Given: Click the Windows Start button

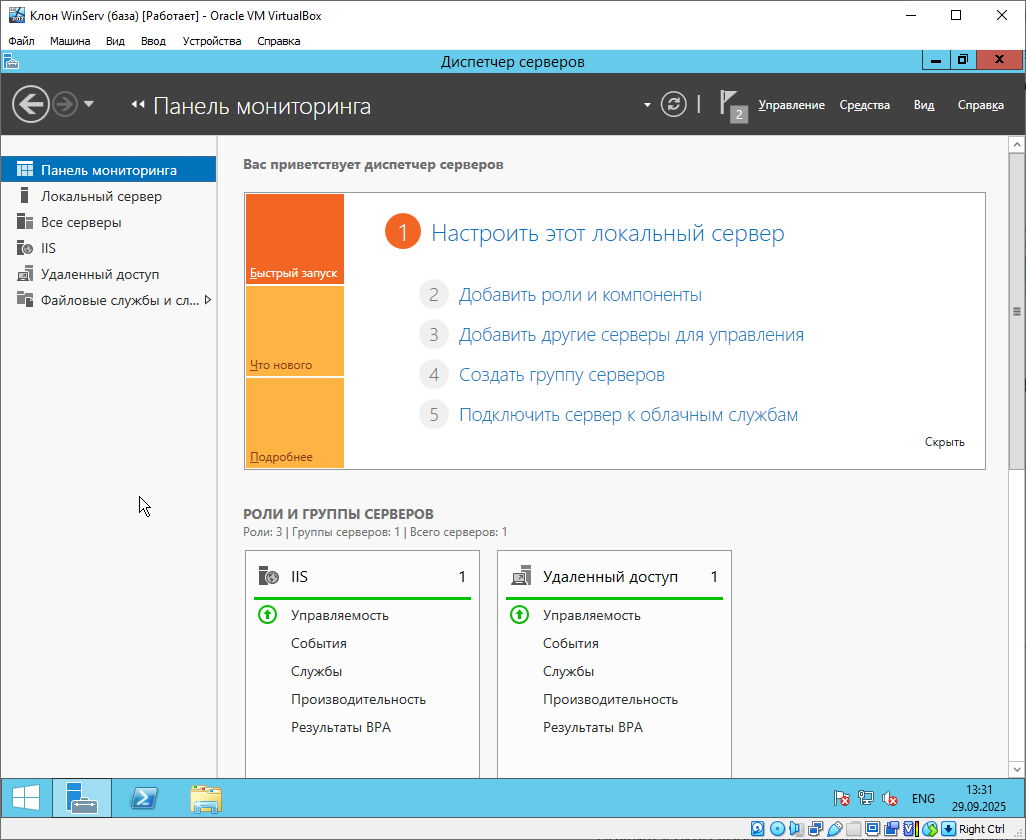Looking at the screenshot, I should click(x=26, y=798).
